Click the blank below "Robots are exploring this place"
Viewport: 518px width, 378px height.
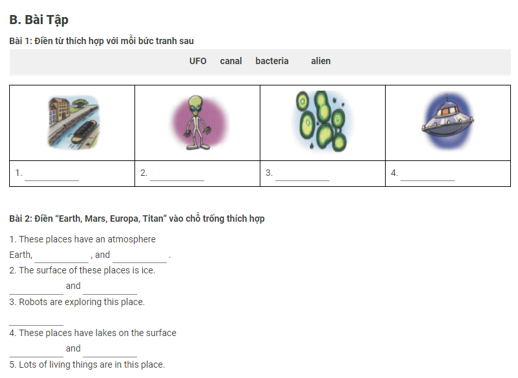pos(36,320)
